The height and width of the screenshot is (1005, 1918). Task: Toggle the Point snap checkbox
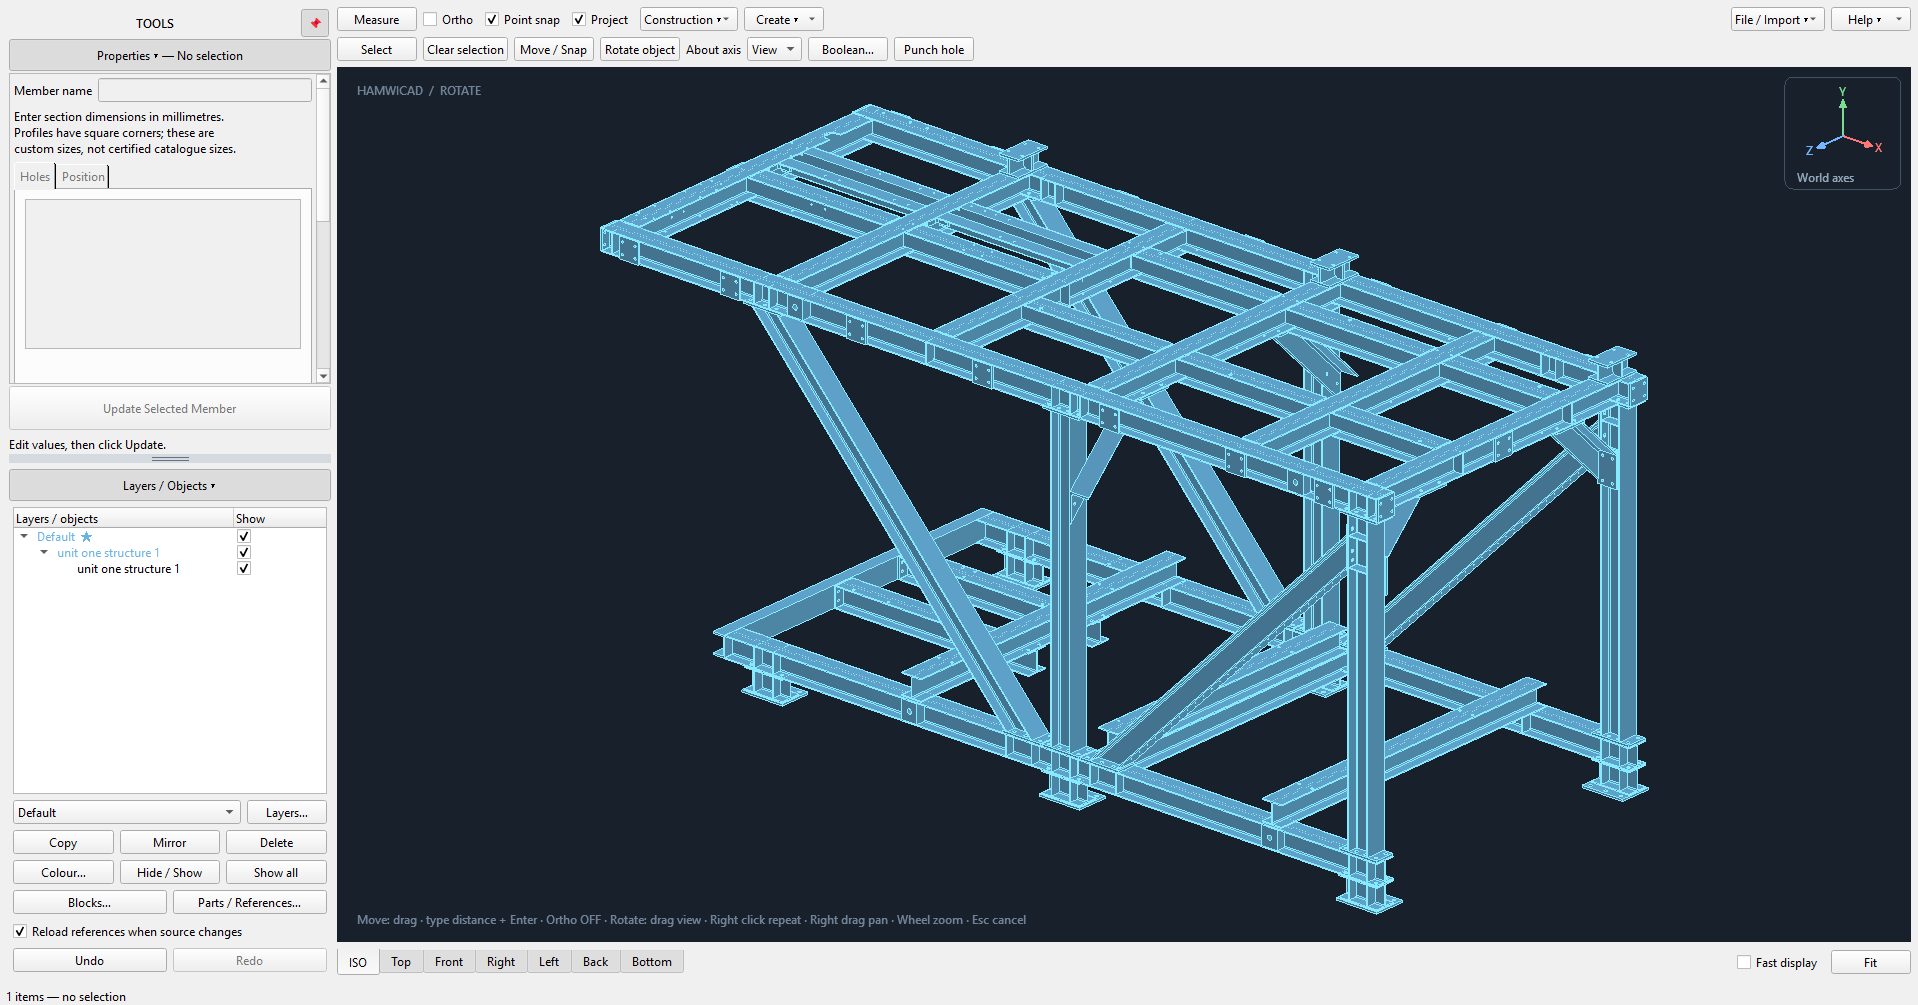tap(492, 20)
